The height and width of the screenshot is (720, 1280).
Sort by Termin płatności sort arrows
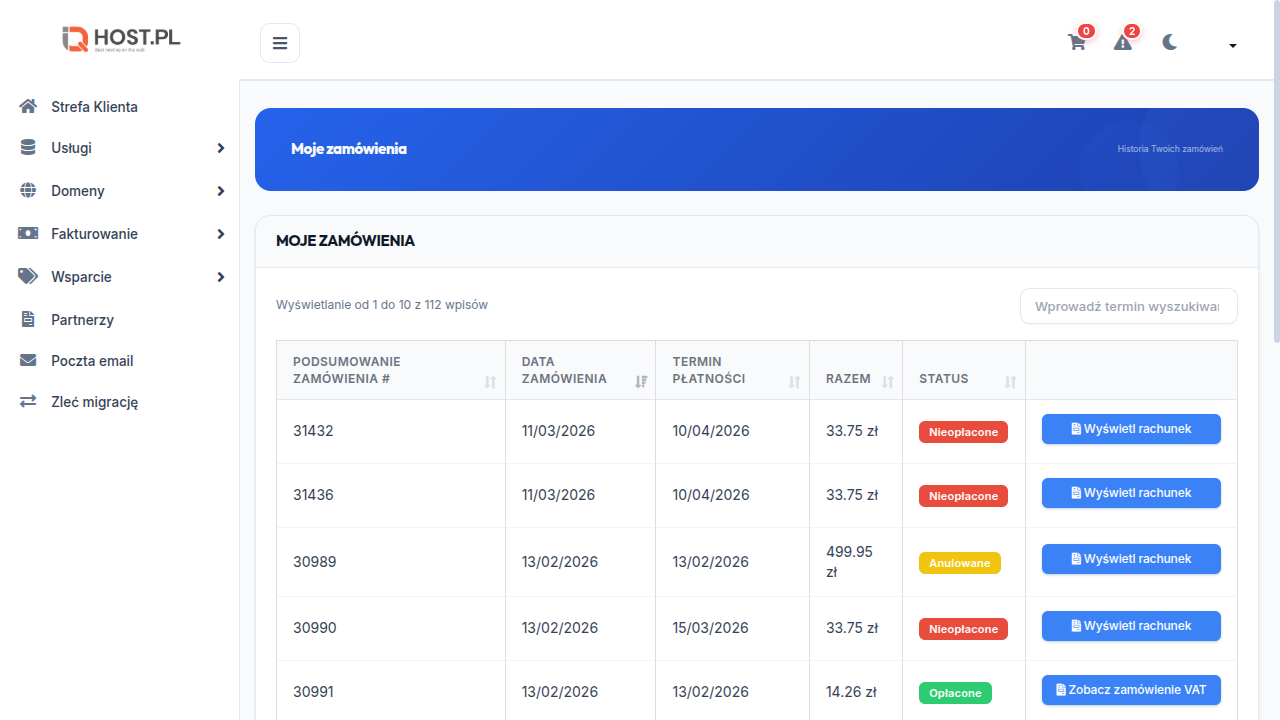(794, 382)
